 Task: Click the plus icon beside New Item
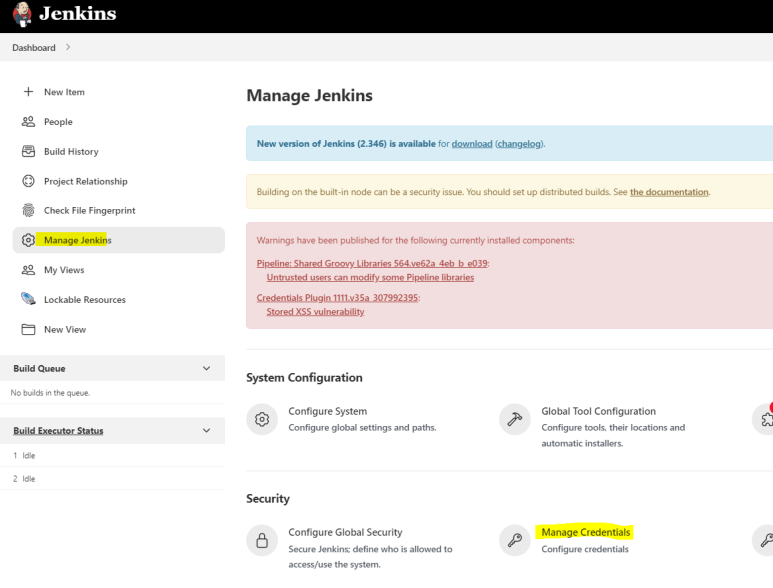28,92
